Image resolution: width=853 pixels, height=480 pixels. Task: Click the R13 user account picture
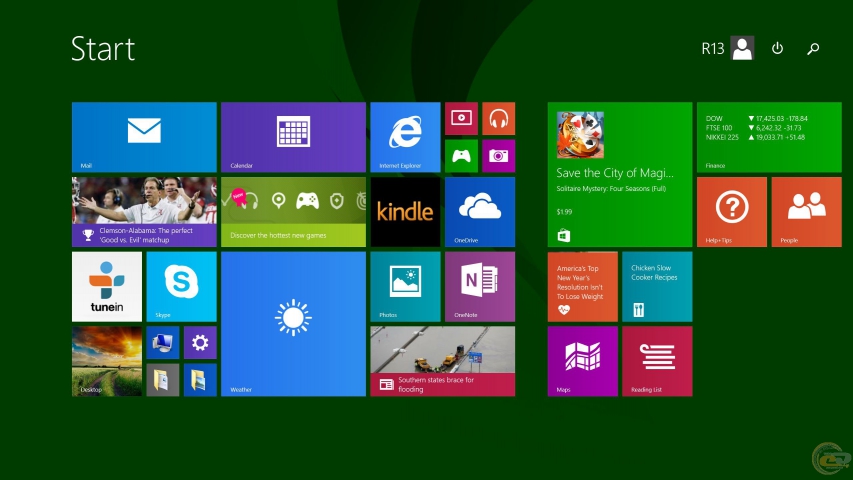pos(742,48)
